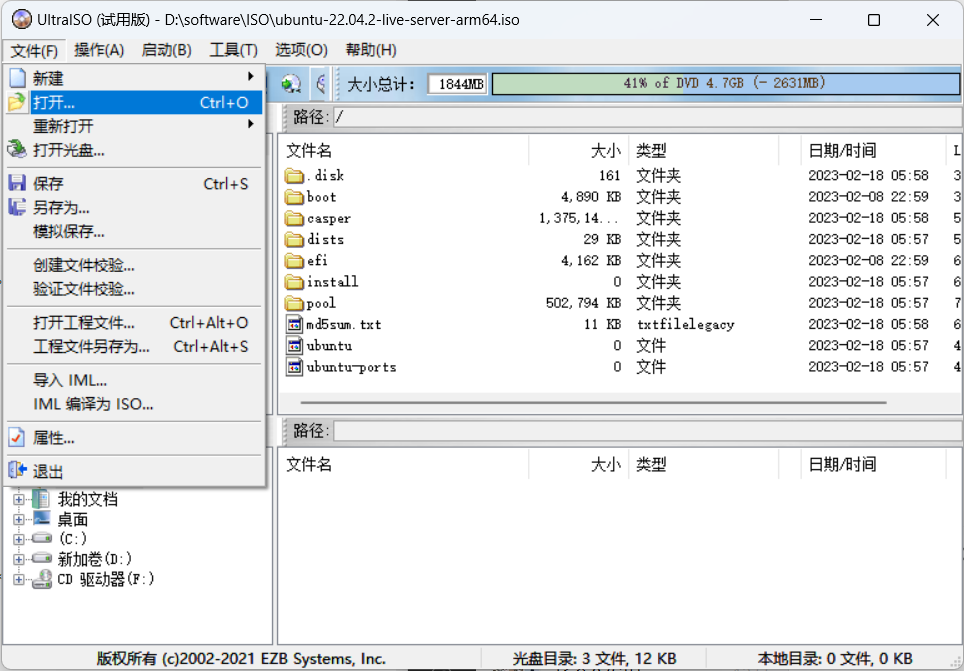Open the 重新打开 submenu arrow
964x671 pixels.
250,124
